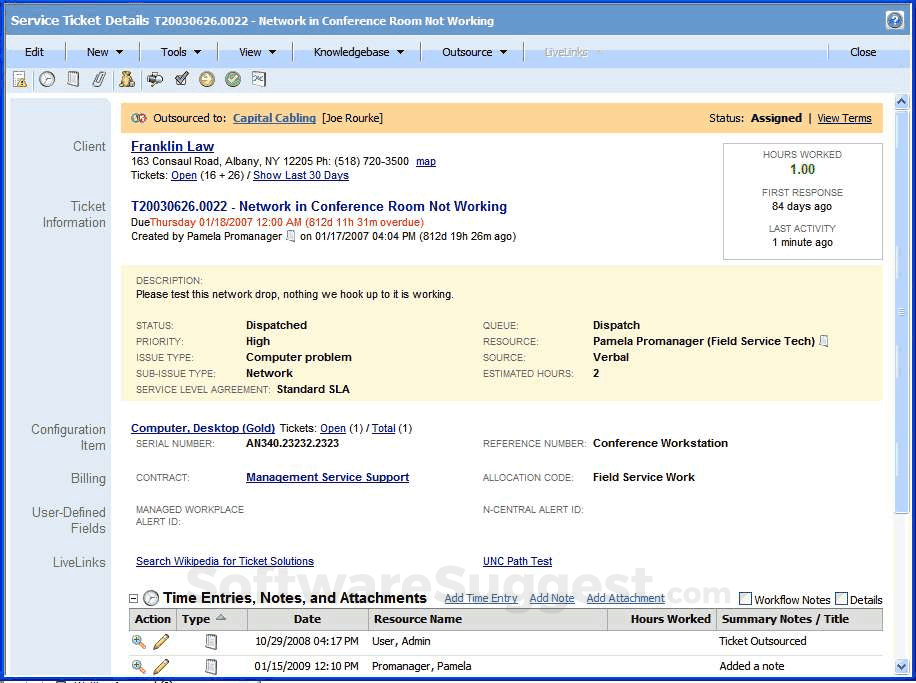916x683 pixels.
Task: Click the note icon next to Pamela Promanager resource
Action: coord(822,341)
